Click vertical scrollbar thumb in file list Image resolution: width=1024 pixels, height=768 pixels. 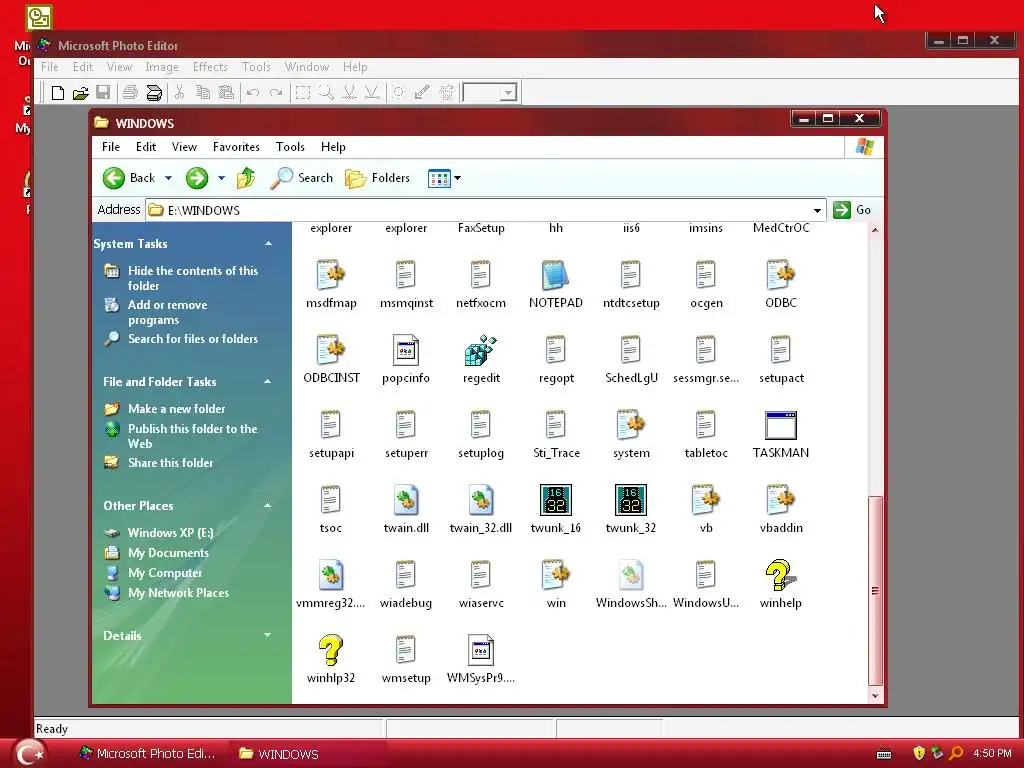(875, 590)
